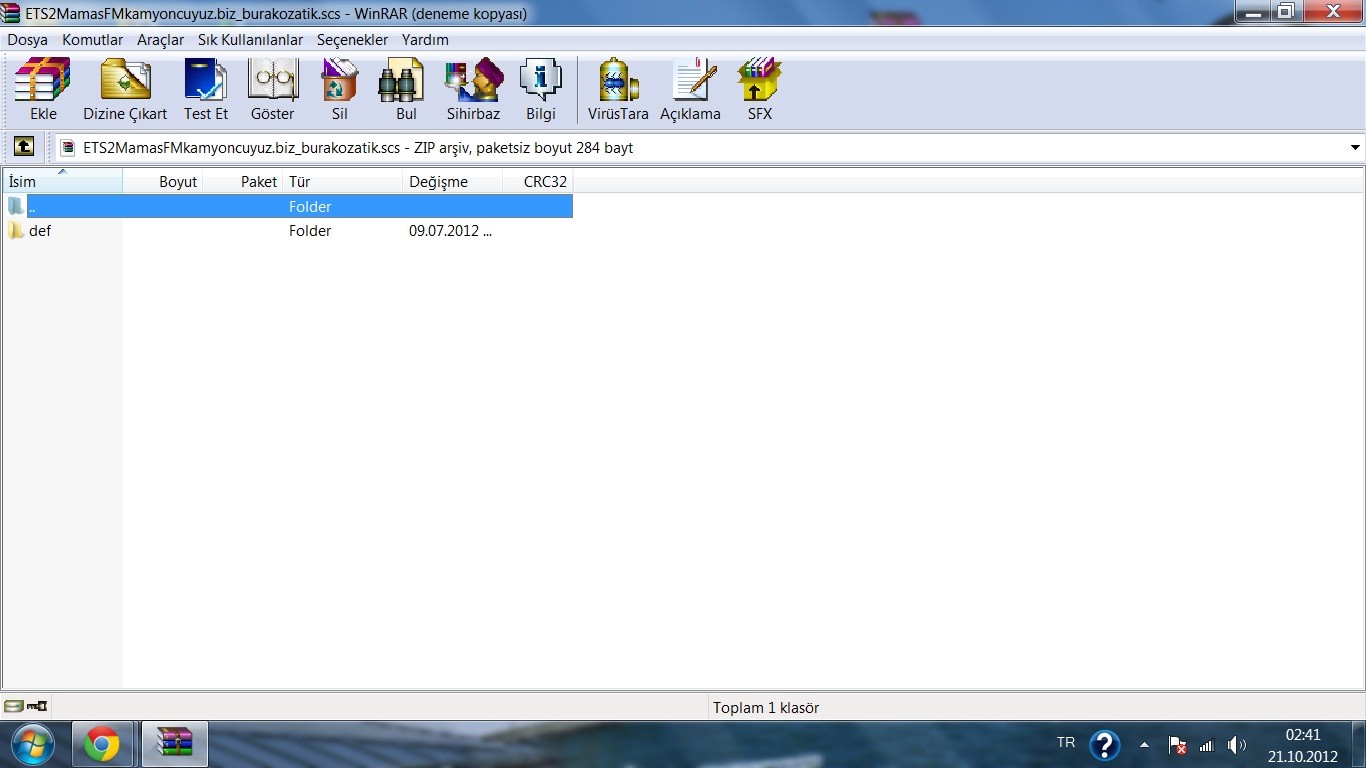Click the network signal tray icon

(1207, 745)
